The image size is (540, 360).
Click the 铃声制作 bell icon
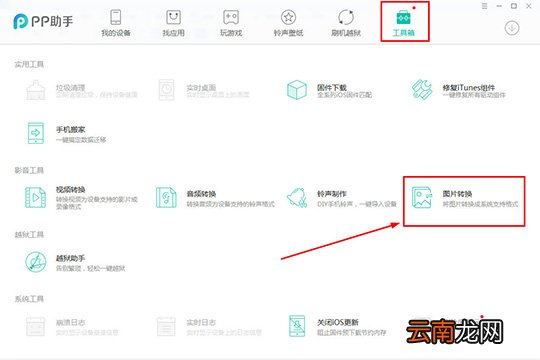coord(297,198)
